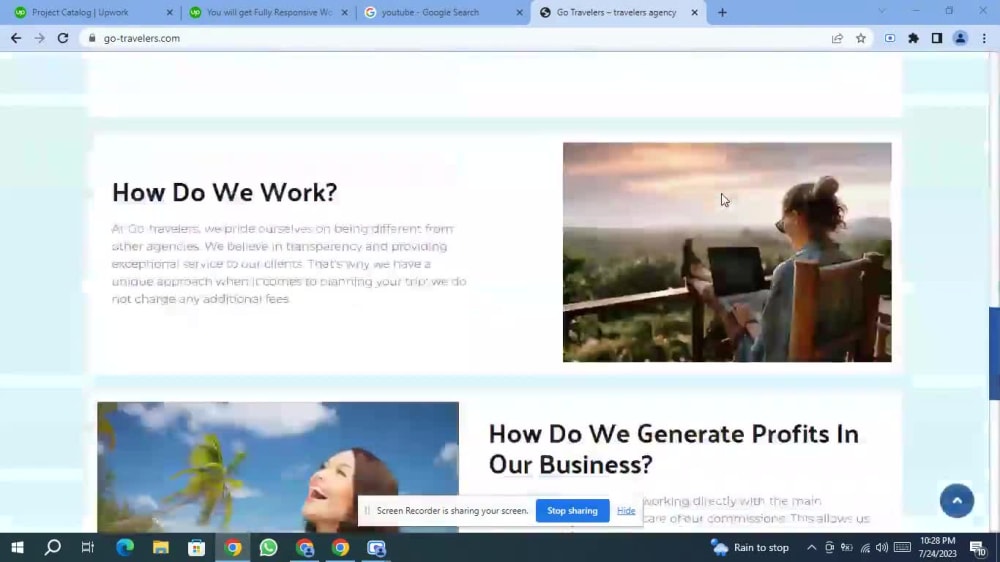Open the Rain to stop weather widget
The width and height of the screenshot is (1000, 562).
[750, 547]
